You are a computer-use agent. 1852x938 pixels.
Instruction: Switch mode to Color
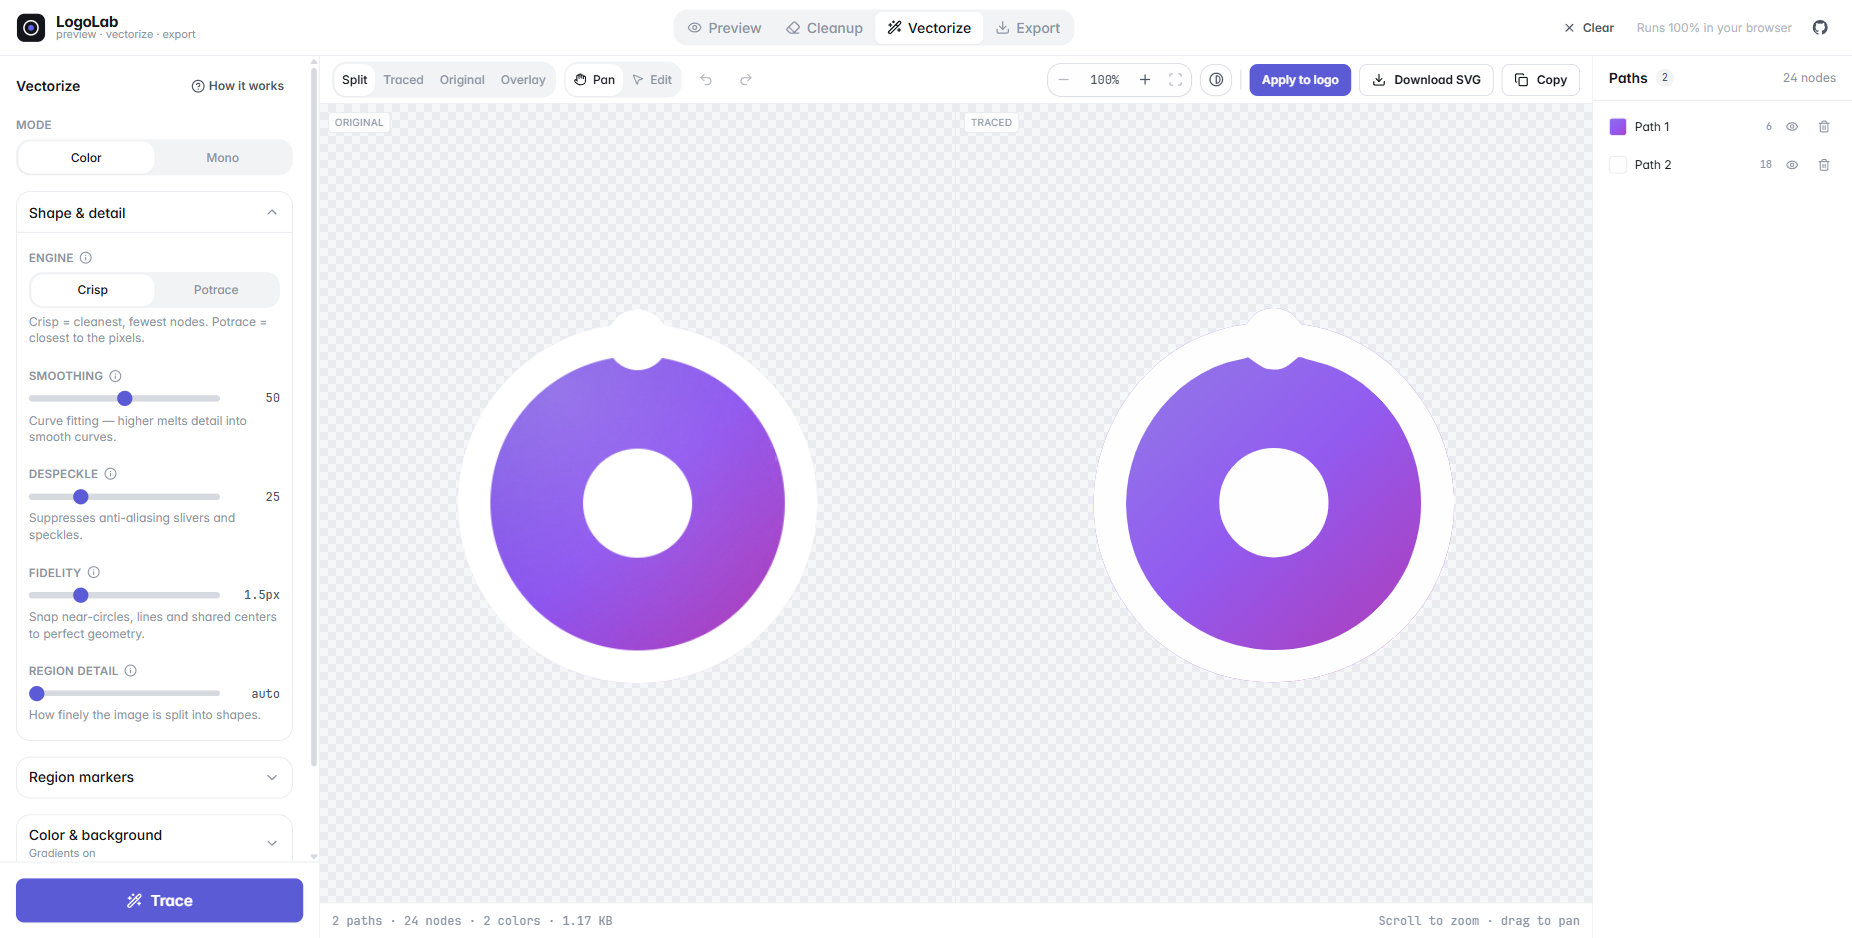point(86,158)
